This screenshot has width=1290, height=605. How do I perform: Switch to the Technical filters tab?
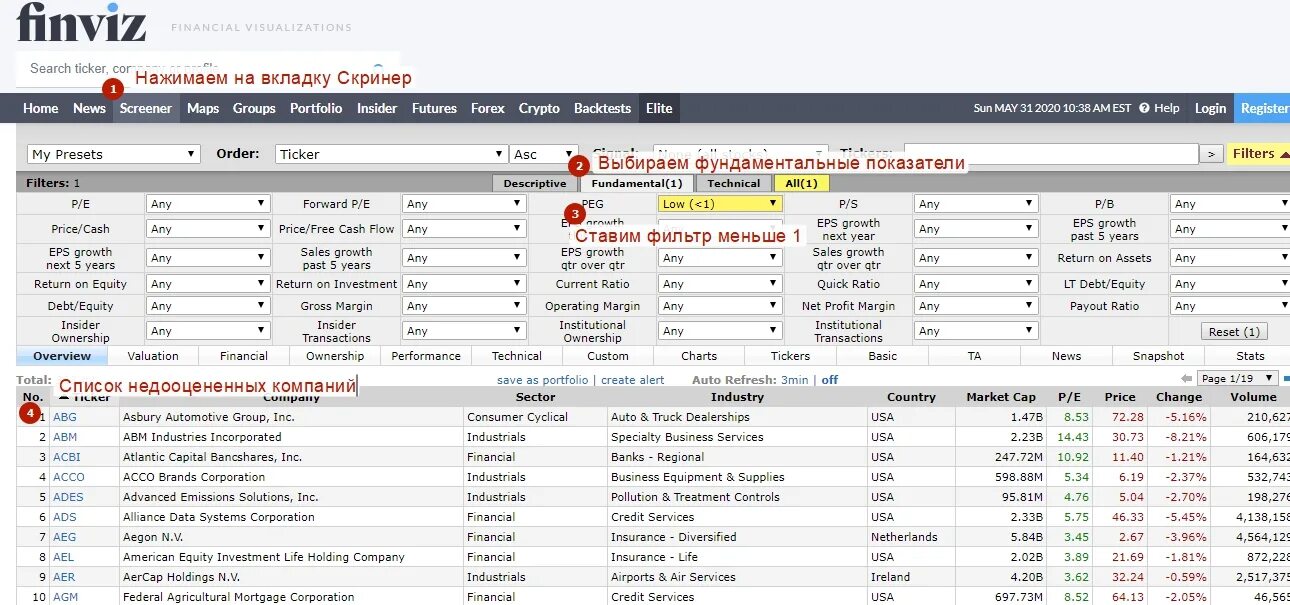pos(734,183)
